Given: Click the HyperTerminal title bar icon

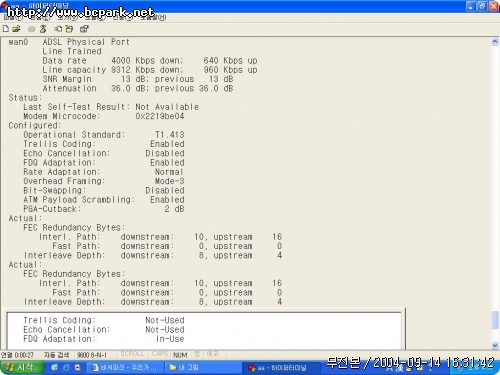Looking at the screenshot, I should pos(5,5).
